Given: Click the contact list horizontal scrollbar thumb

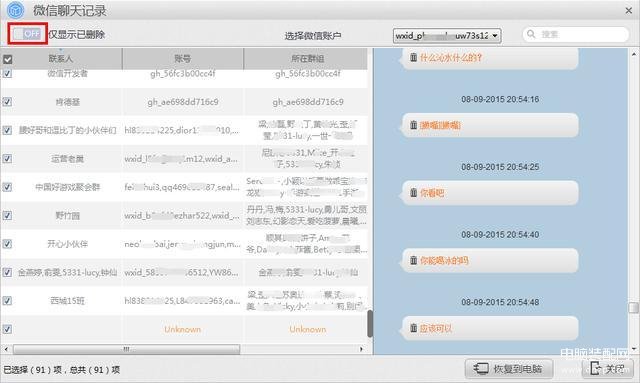Looking at the screenshot, I should pyautogui.click(x=127, y=349).
